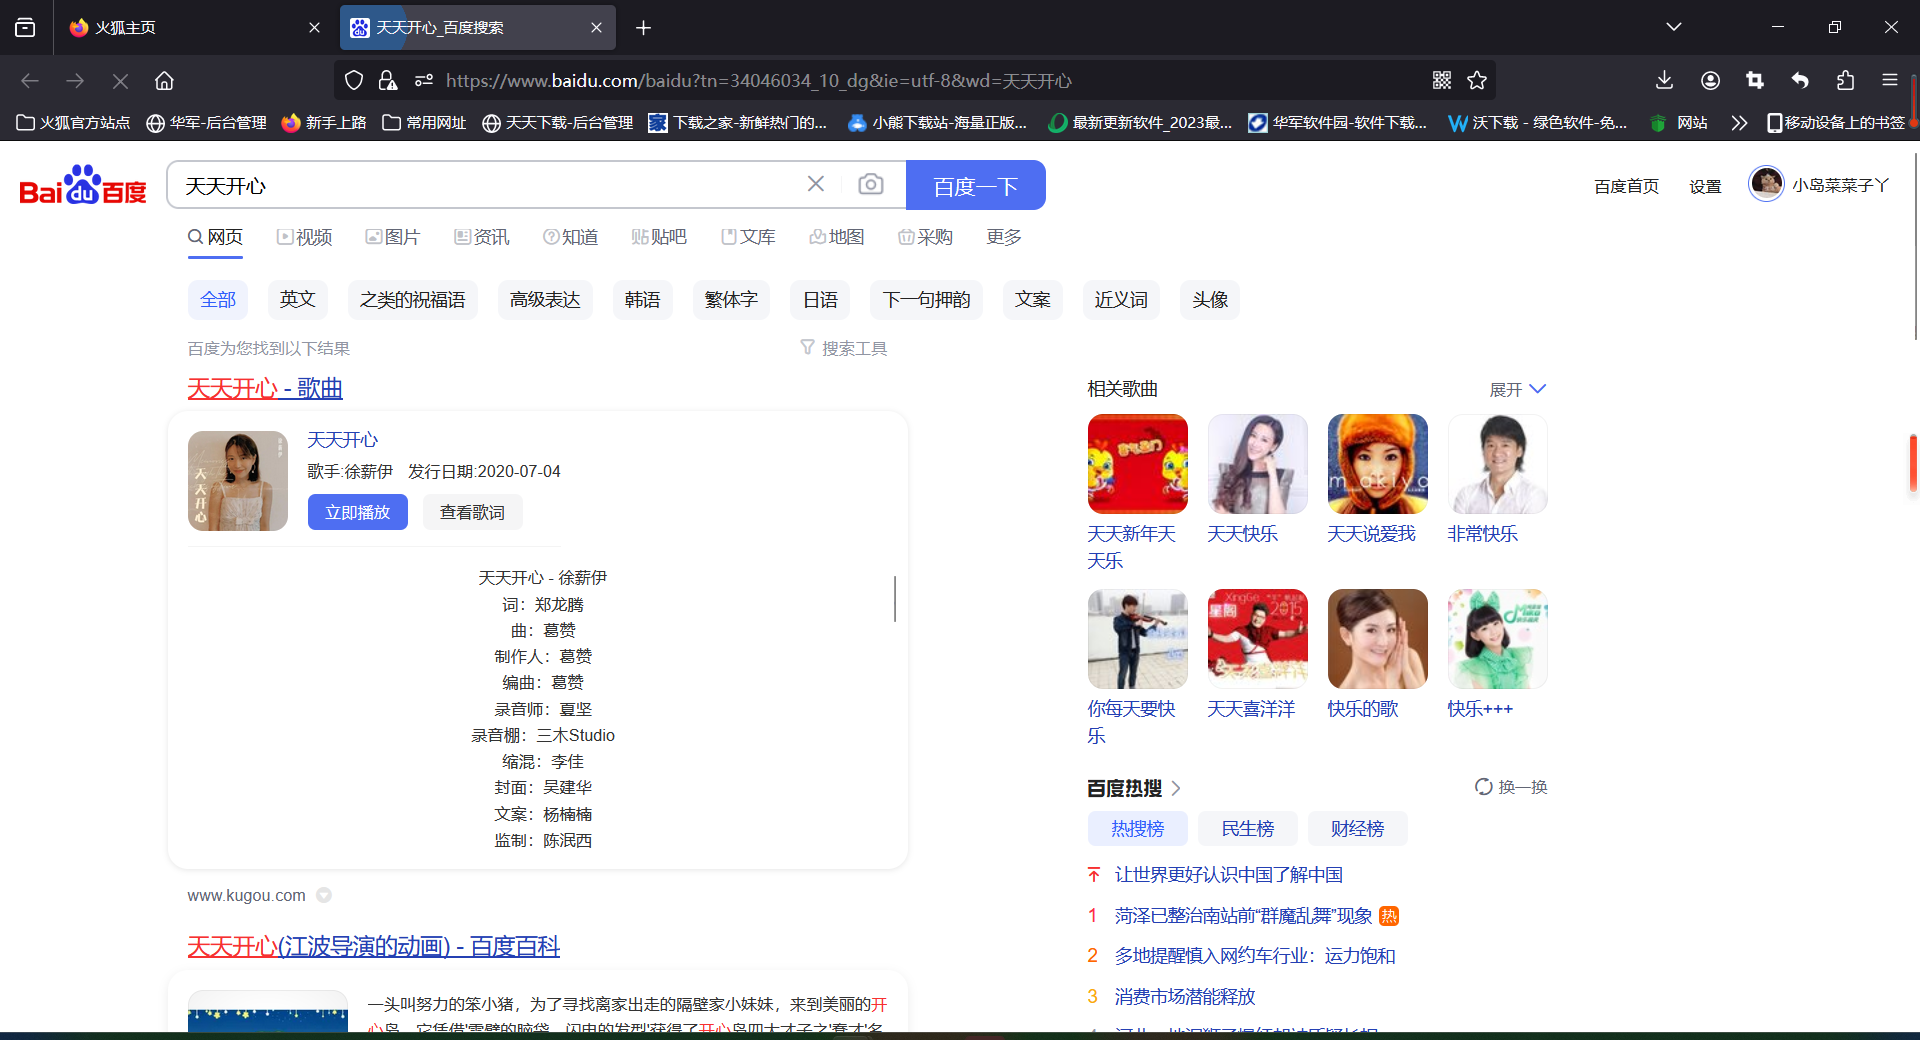Select the 英文 filter chip
Screen dimensions: 1920x1040
click(x=298, y=300)
